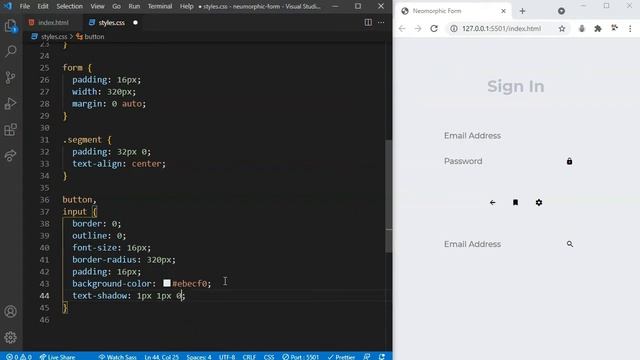Image resolution: width=640 pixels, height=360 pixels.
Task: Stop Live Server via Port : 5501
Action: [300, 357]
